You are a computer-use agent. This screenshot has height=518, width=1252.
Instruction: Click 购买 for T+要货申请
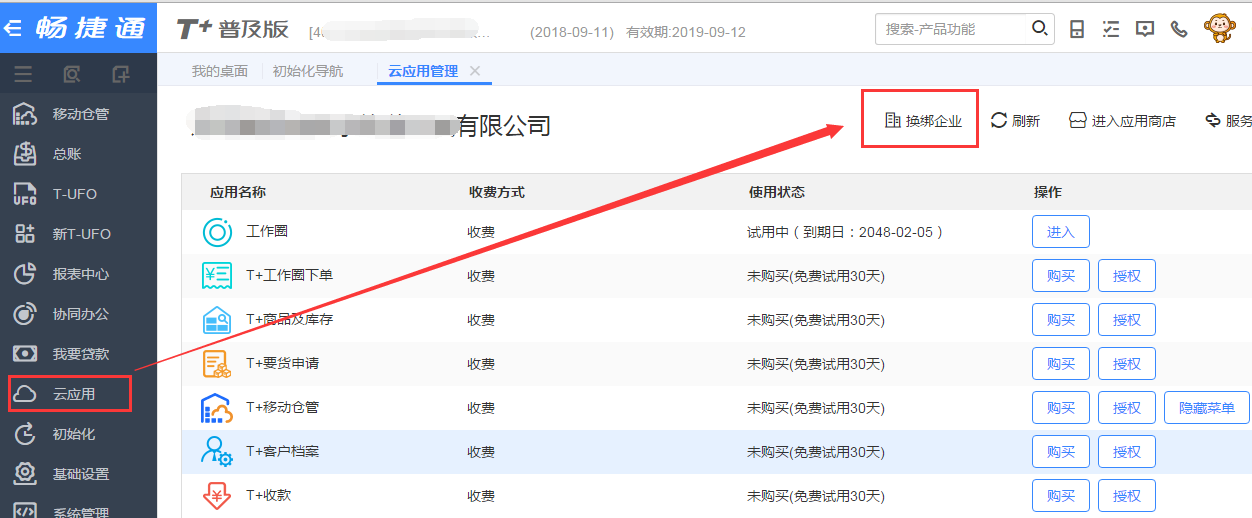tap(1061, 364)
